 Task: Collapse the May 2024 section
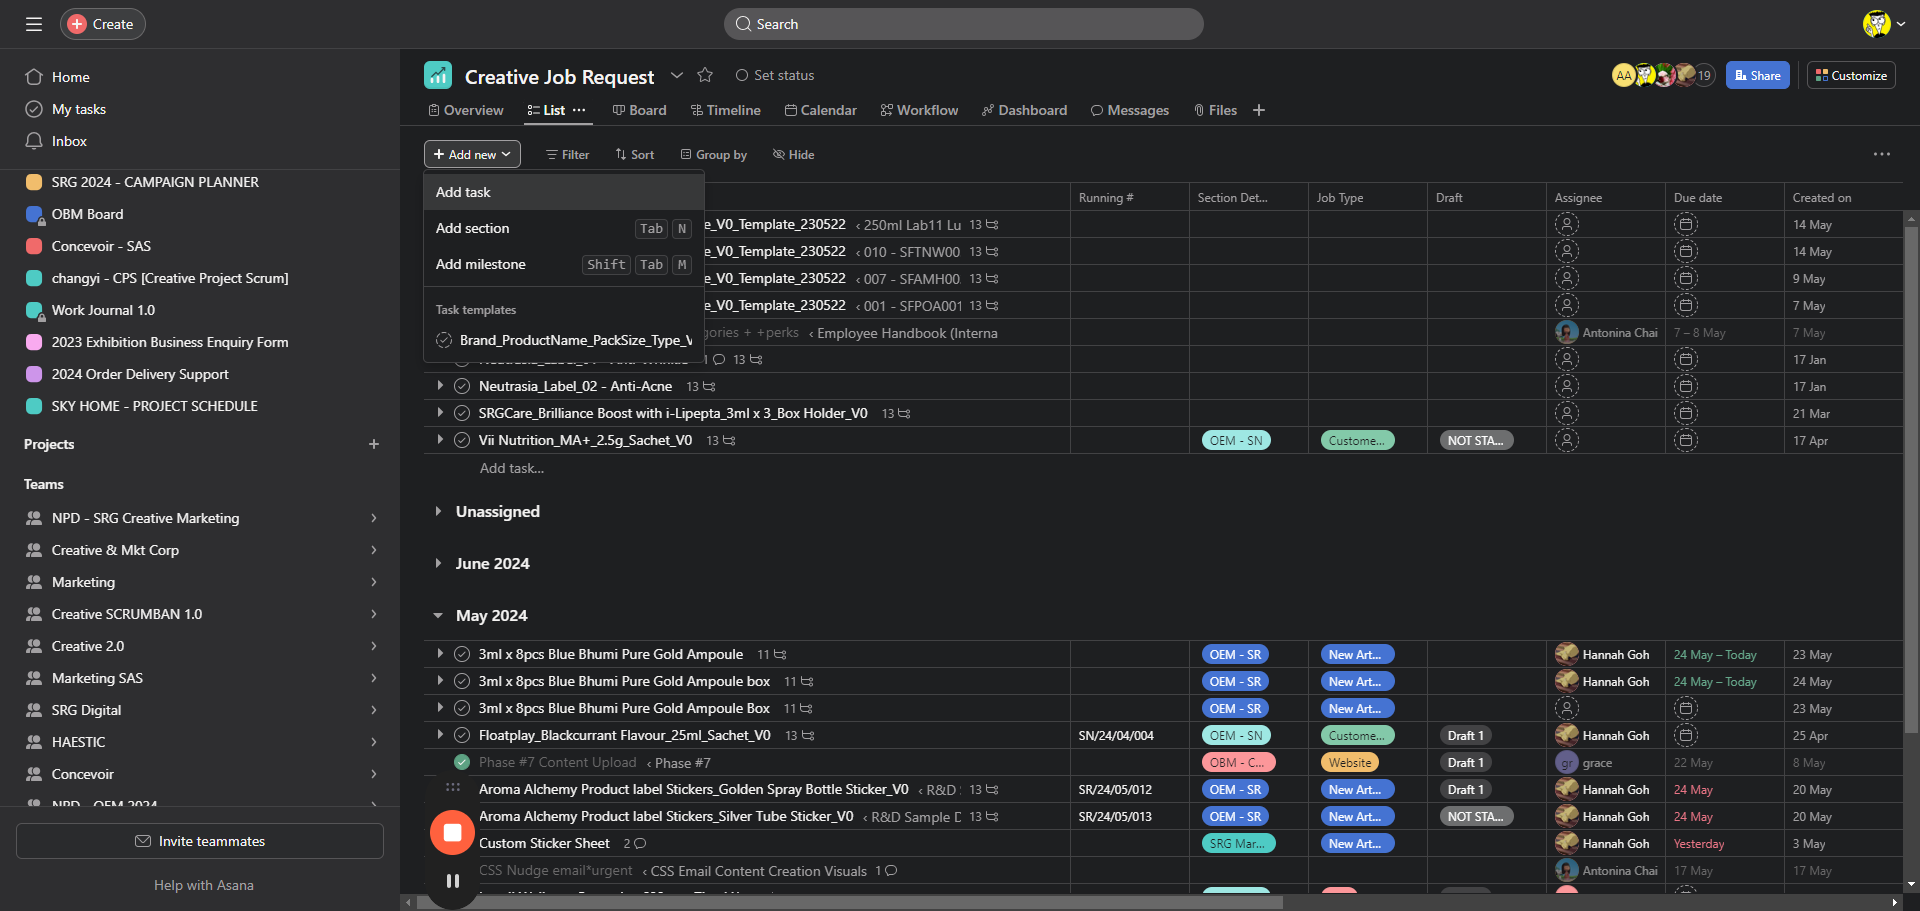point(438,615)
